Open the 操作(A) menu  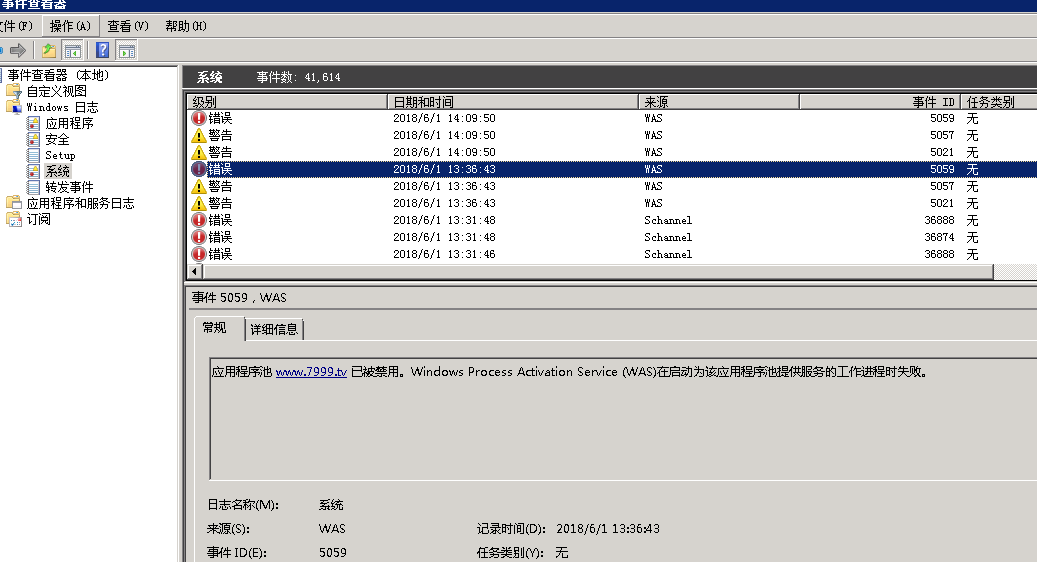pos(70,26)
